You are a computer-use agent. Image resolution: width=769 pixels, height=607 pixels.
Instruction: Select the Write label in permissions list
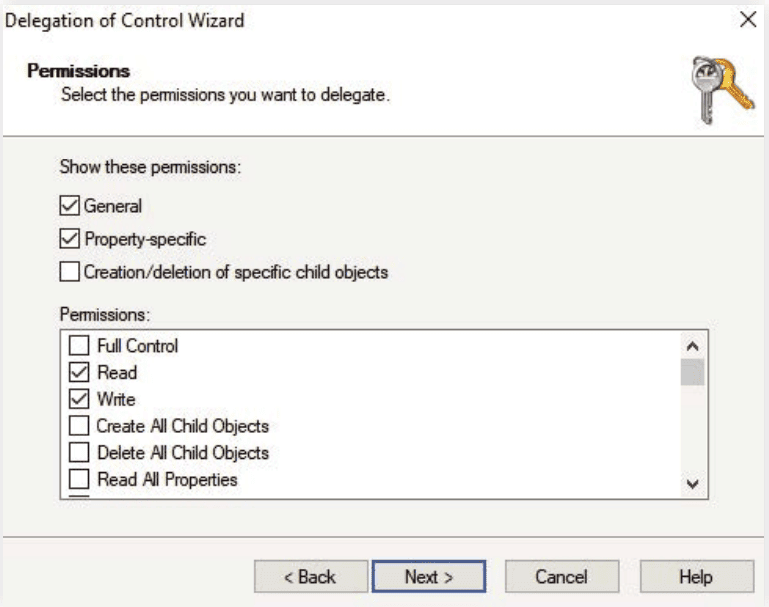(x=116, y=400)
